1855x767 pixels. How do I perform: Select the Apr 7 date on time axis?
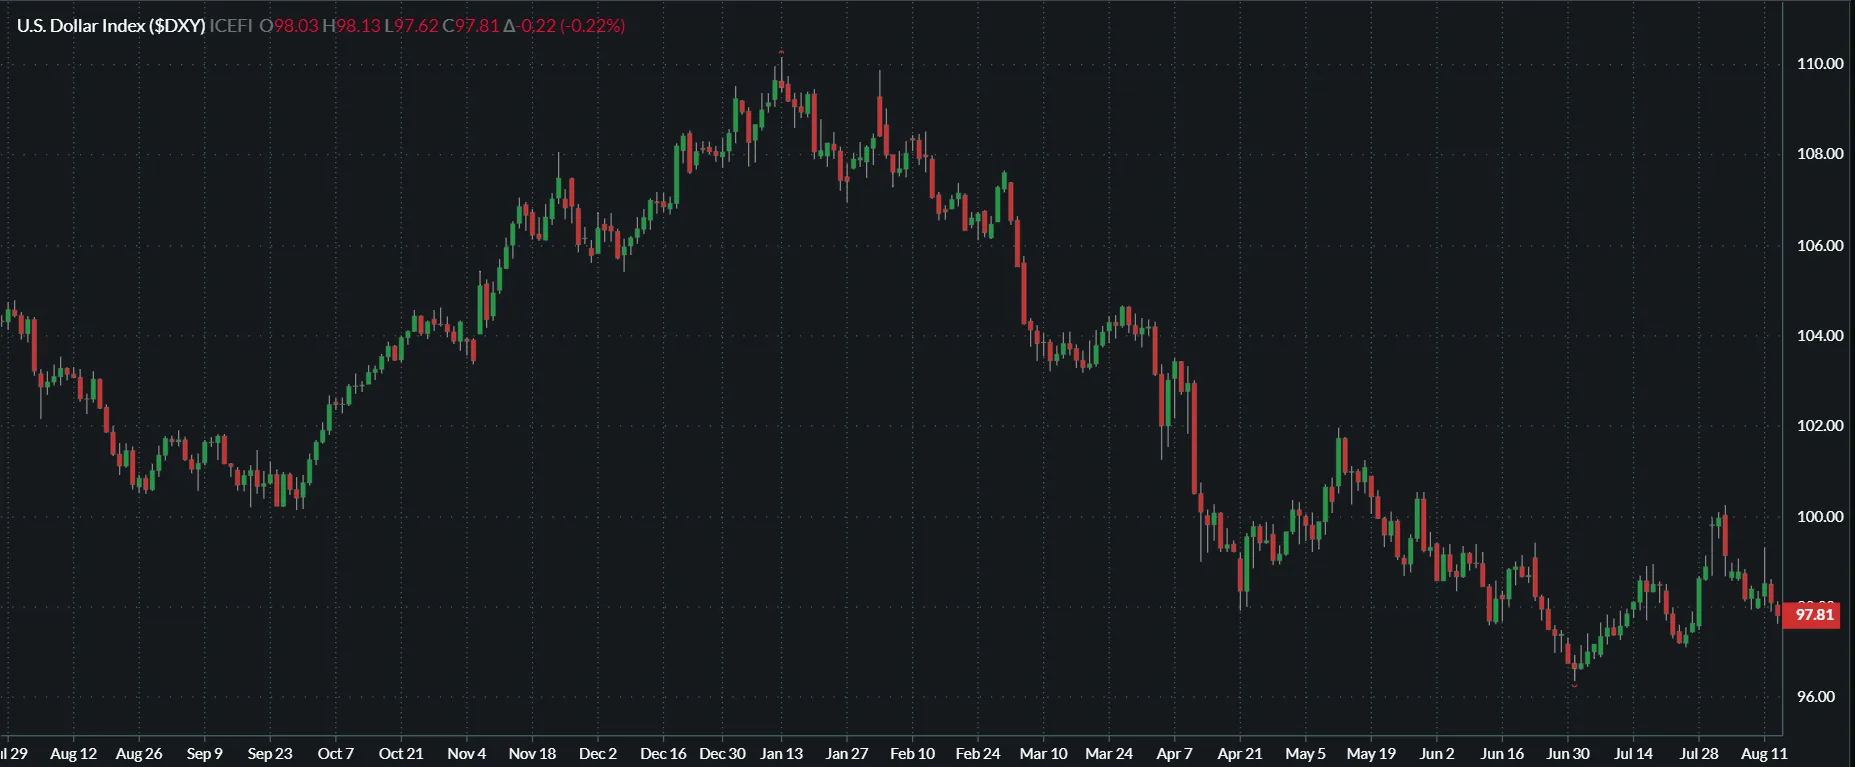point(1174,754)
